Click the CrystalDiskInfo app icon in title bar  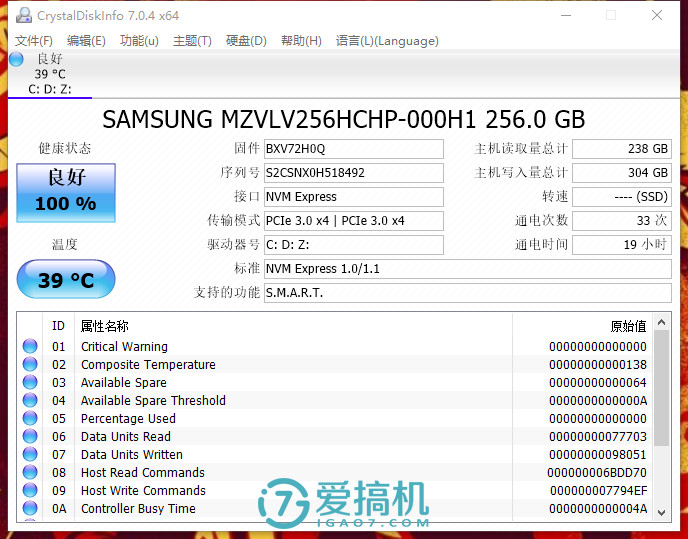pyautogui.click(x=24, y=15)
